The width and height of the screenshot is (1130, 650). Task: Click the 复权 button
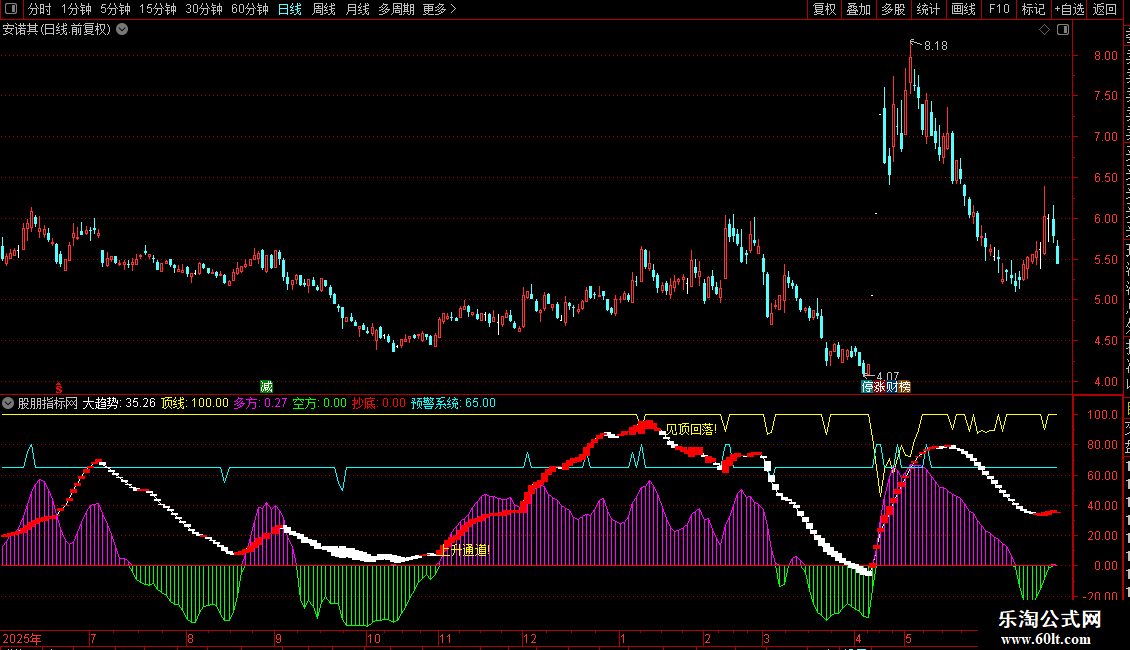[x=824, y=9]
